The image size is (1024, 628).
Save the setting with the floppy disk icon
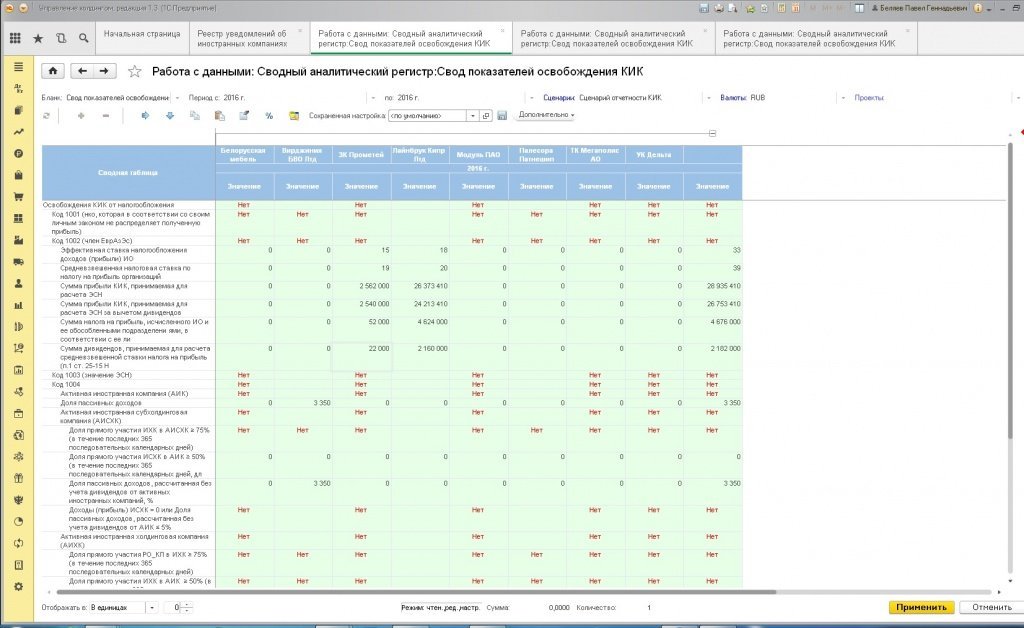pyautogui.click(x=502, y=116)
